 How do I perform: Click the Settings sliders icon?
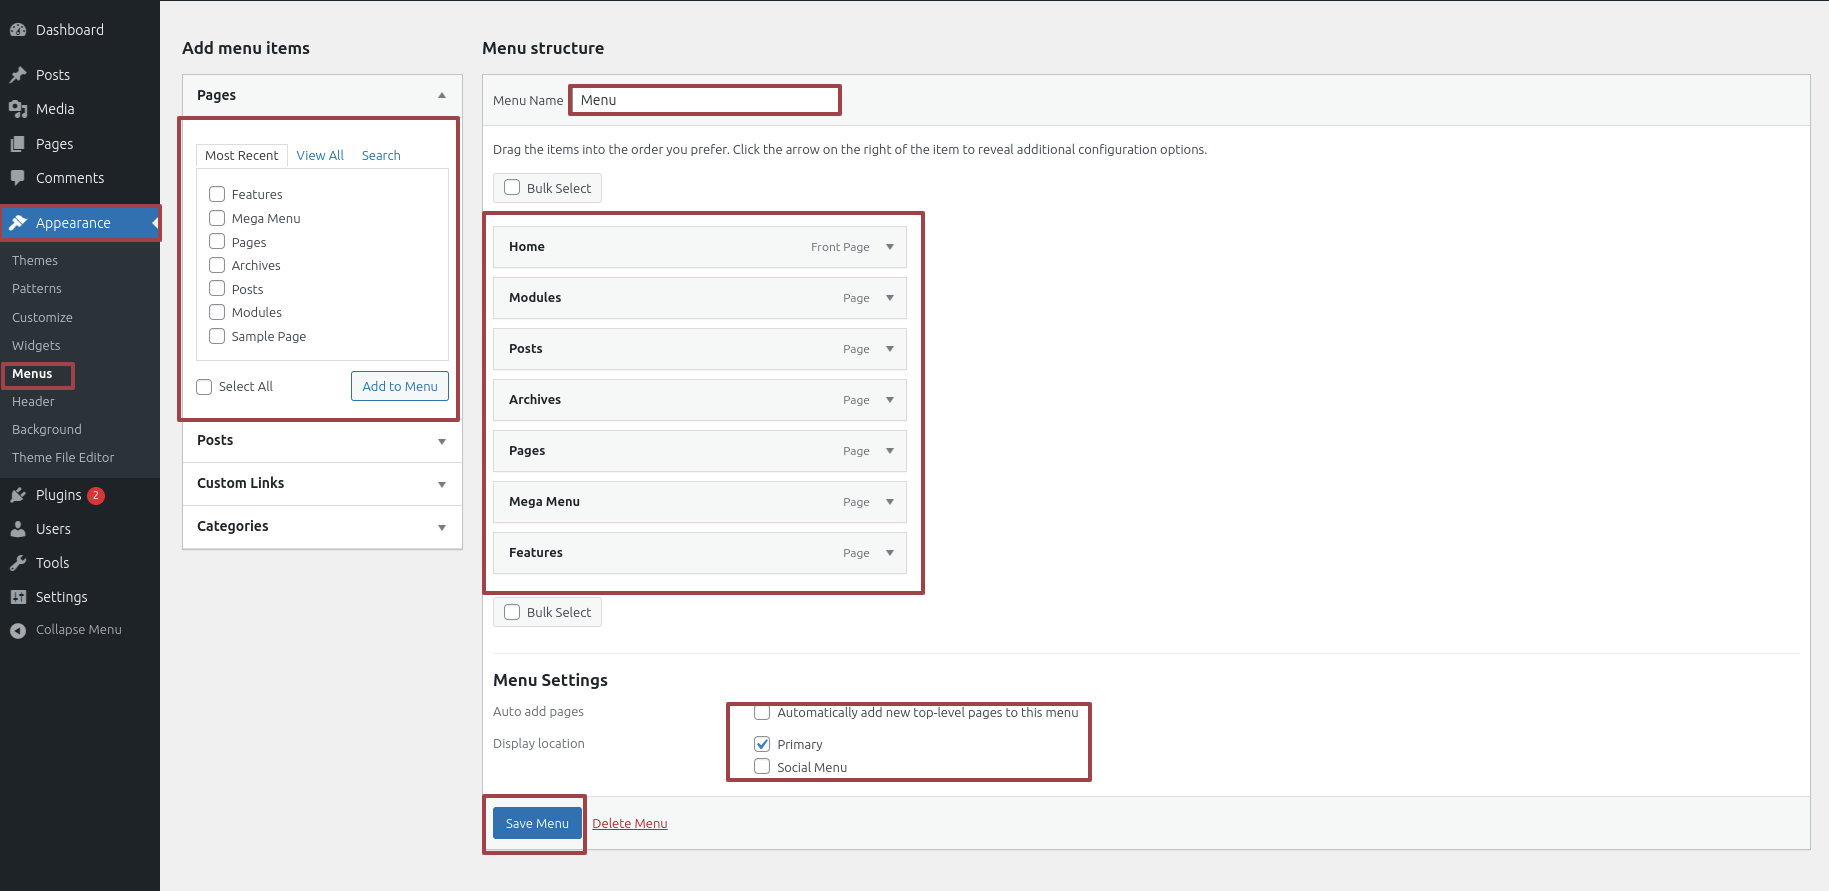point(18,597)
